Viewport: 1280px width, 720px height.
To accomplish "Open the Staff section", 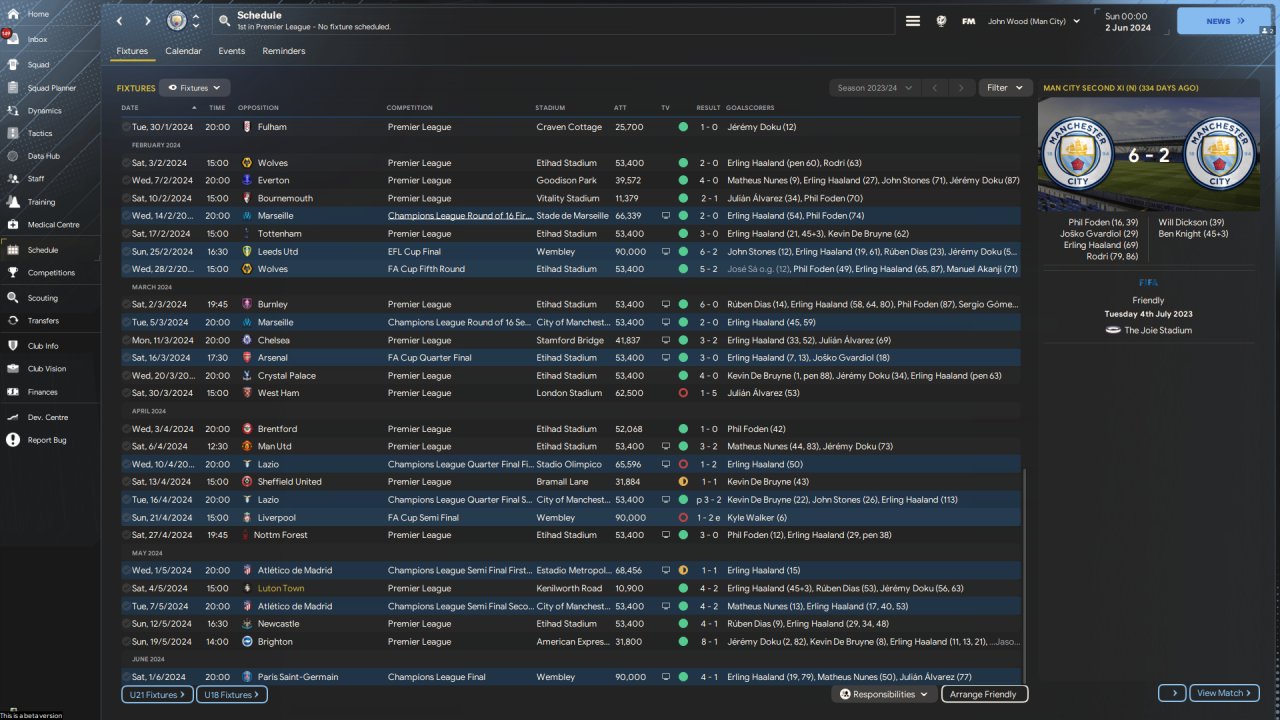I will (36, 179).
